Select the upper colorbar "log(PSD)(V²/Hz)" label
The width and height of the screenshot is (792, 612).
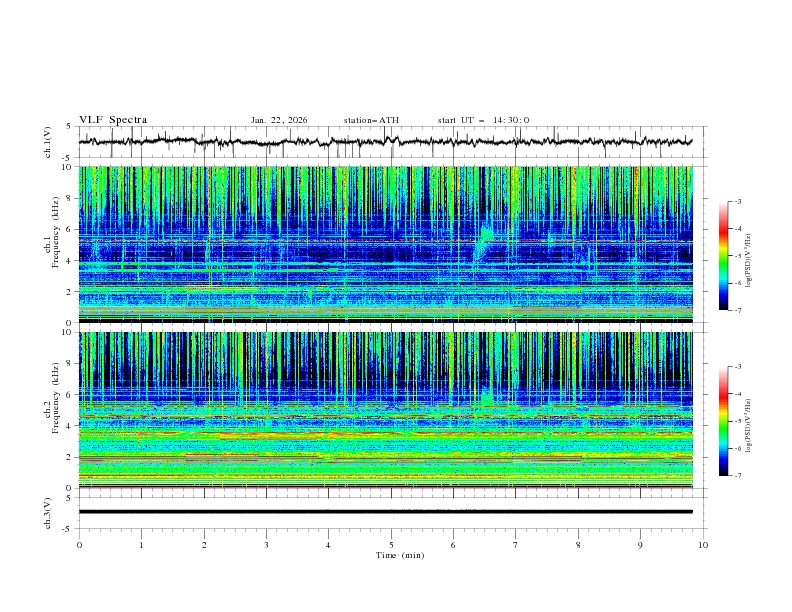point(749,261)
